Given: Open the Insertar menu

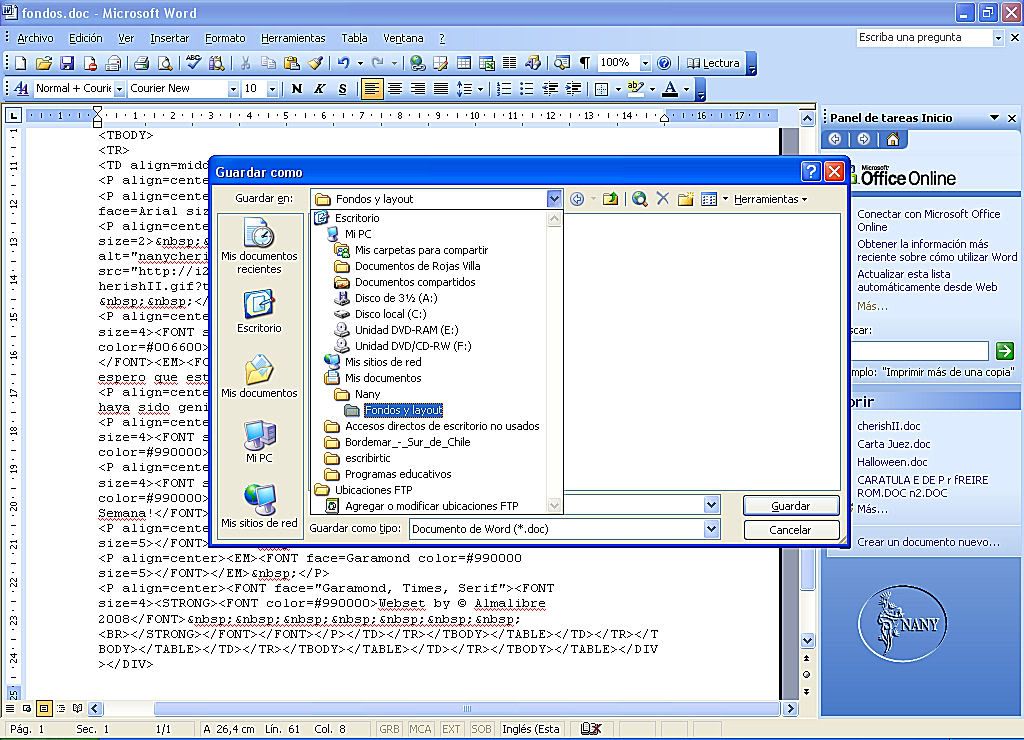Looking at the screenshot, I should (169, 38).
